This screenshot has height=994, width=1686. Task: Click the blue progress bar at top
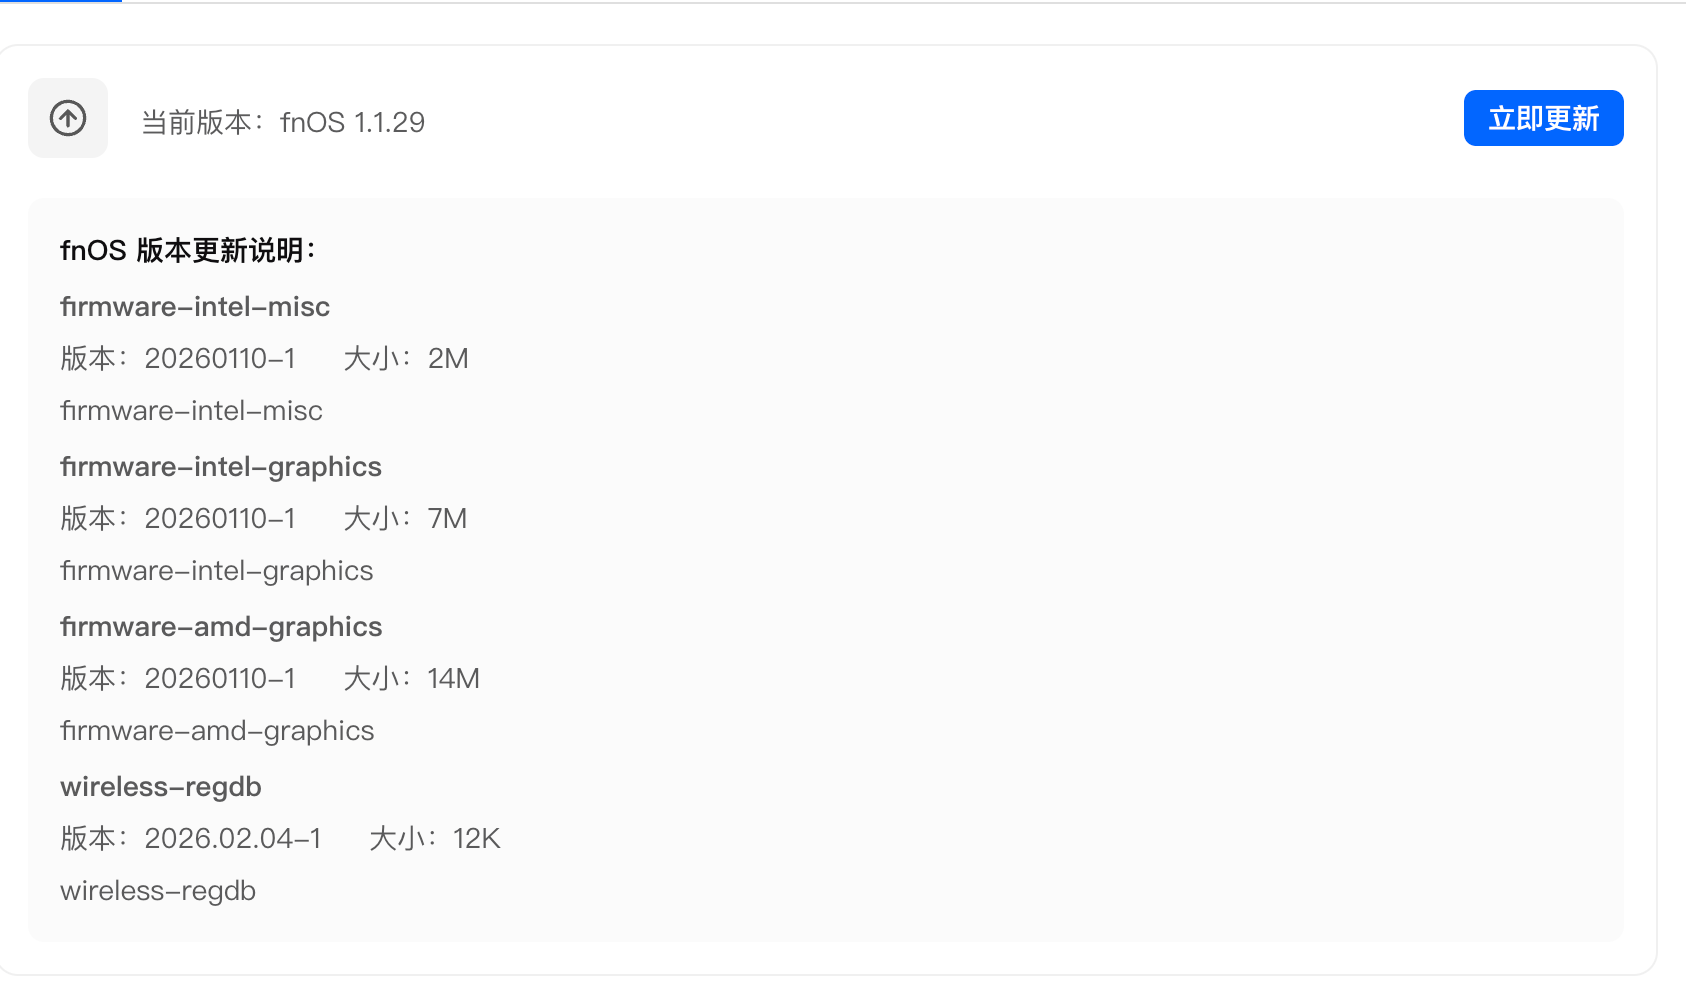tap(60, 1)
